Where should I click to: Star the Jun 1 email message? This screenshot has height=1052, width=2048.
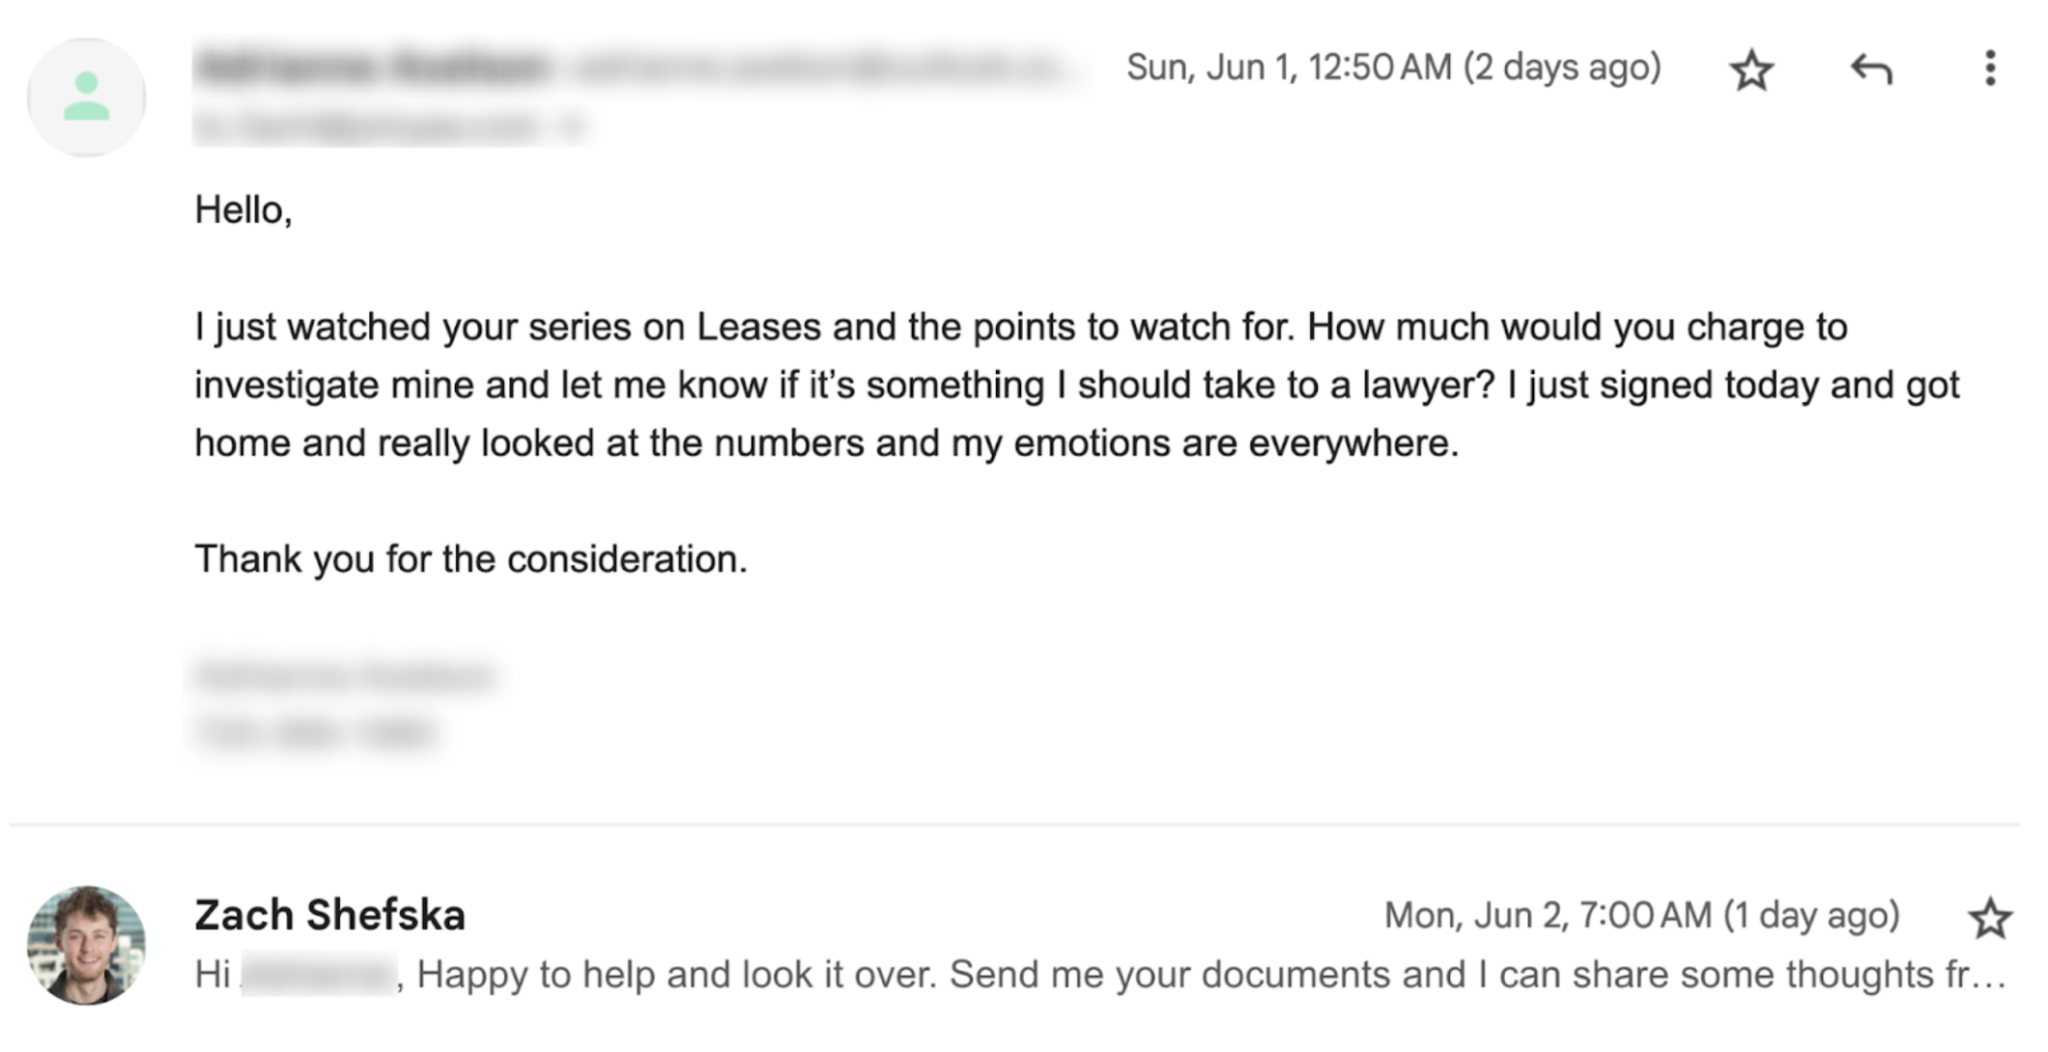coord(1751,70)
